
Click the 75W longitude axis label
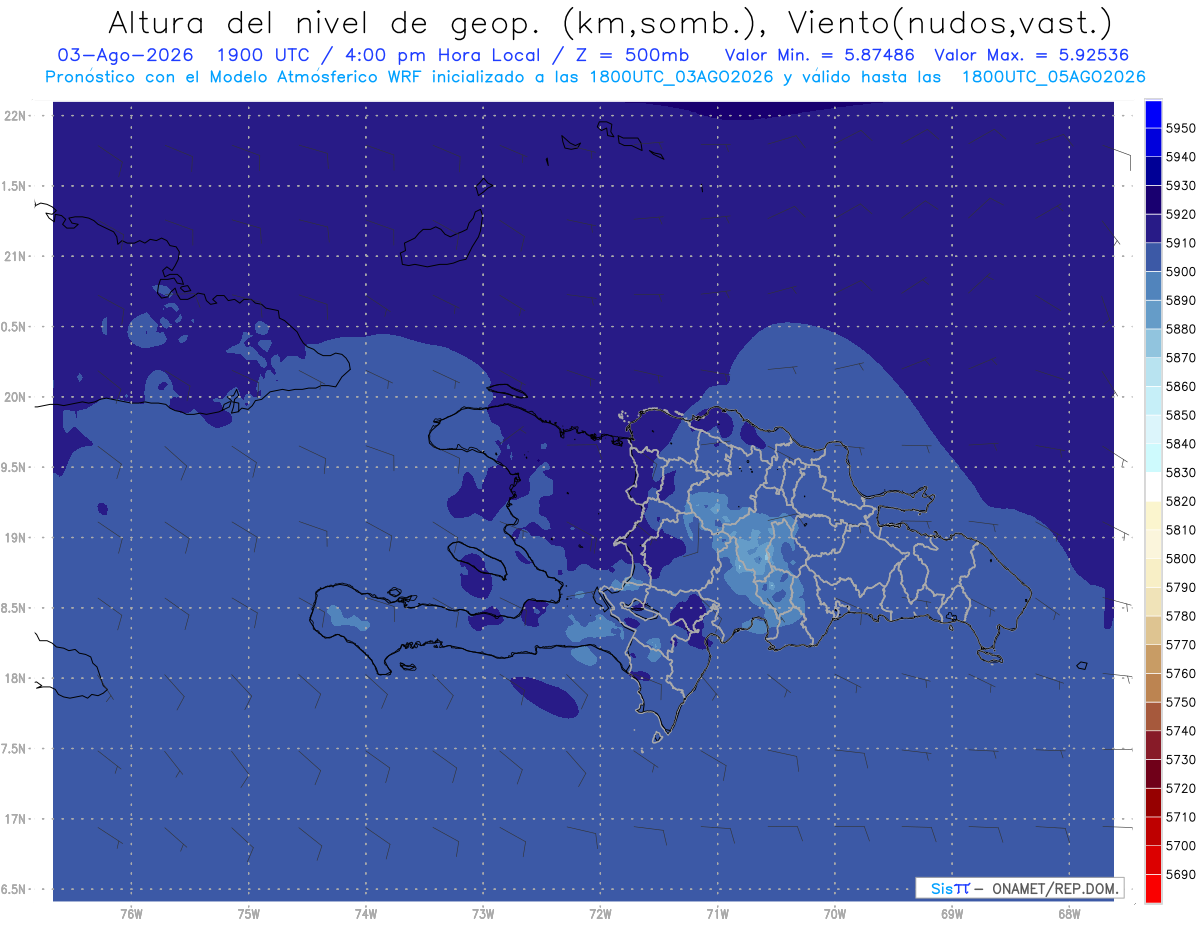[x=249, y=912]
